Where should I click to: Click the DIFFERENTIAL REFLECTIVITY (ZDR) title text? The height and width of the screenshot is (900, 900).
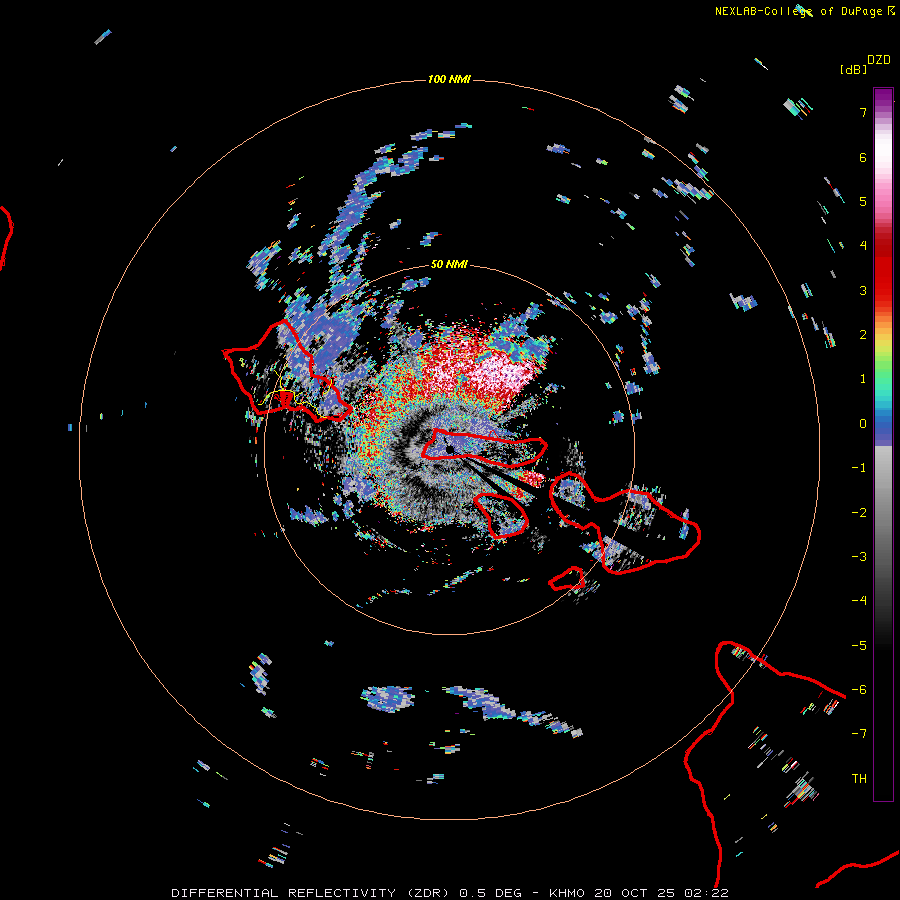[x=312, y=893]
